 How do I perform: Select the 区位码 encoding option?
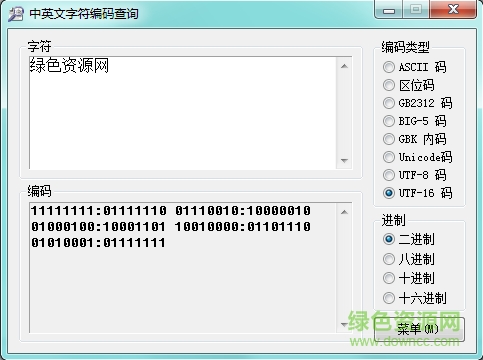click(x=408, y=85)
